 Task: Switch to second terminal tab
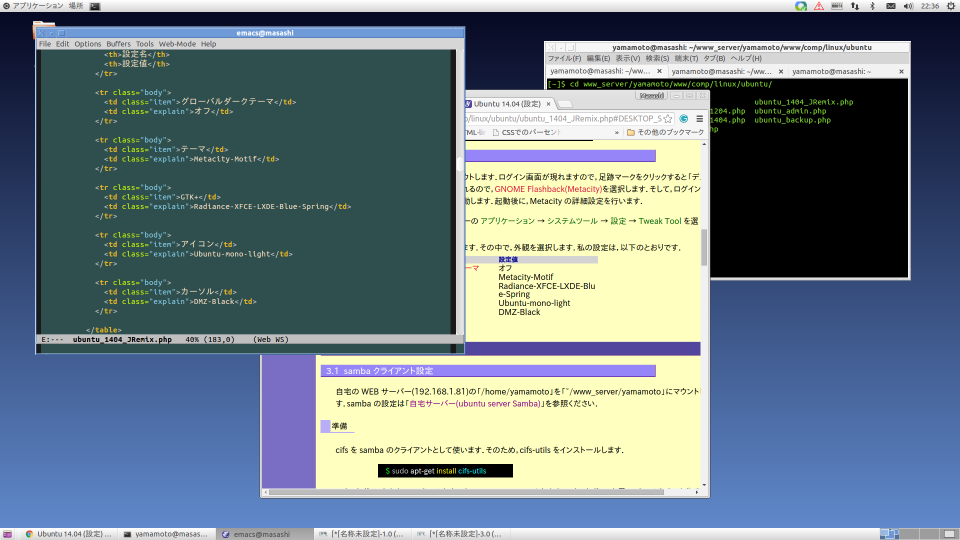pos(721,72)
